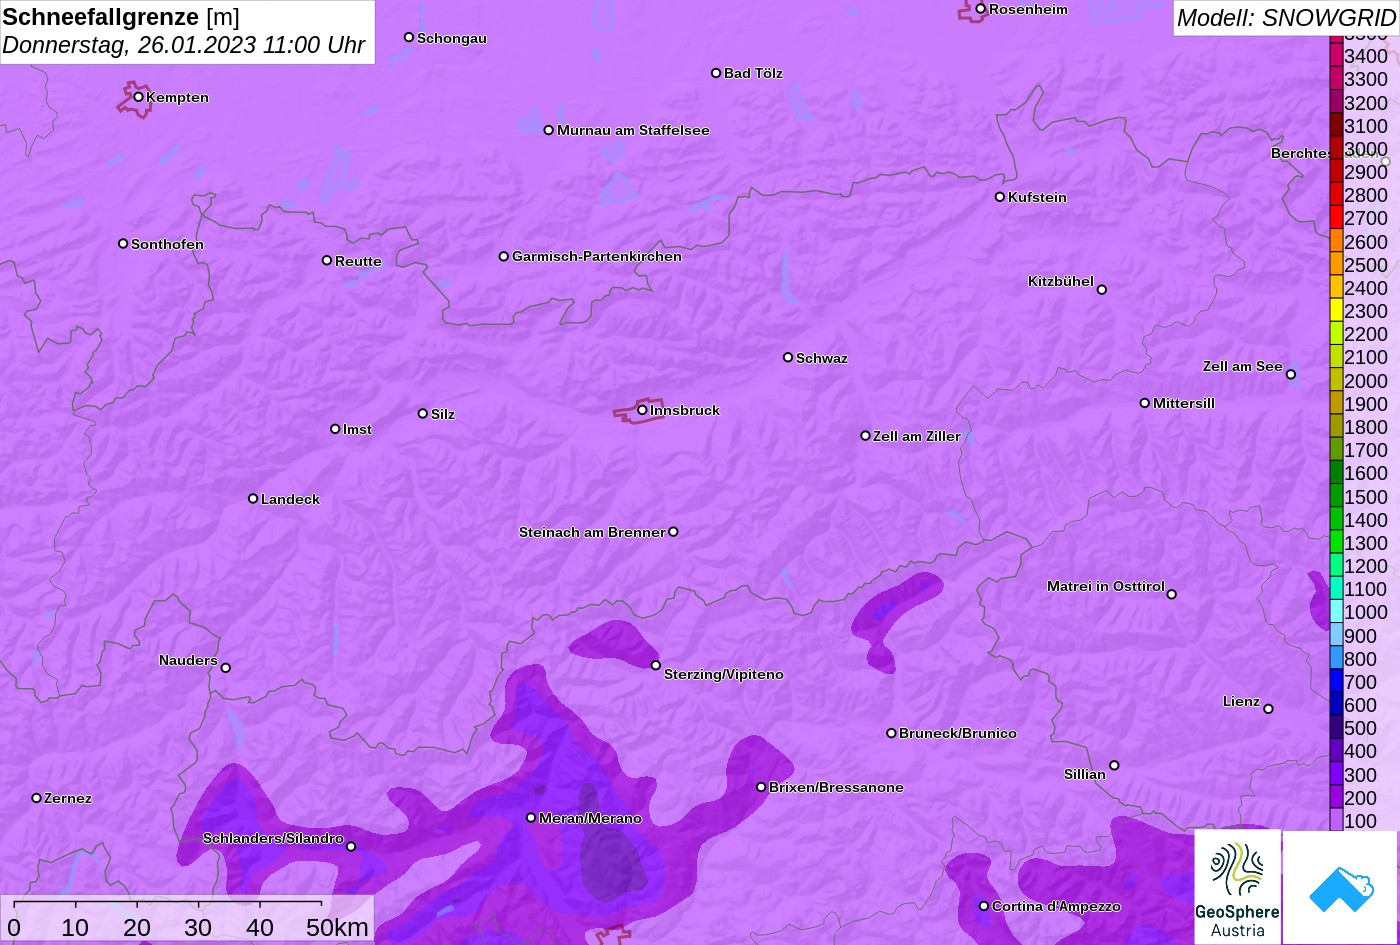This screenshot has width=1400, height=945.
Task: Click the Reutte location marker
Action: [x=327, y=261]
